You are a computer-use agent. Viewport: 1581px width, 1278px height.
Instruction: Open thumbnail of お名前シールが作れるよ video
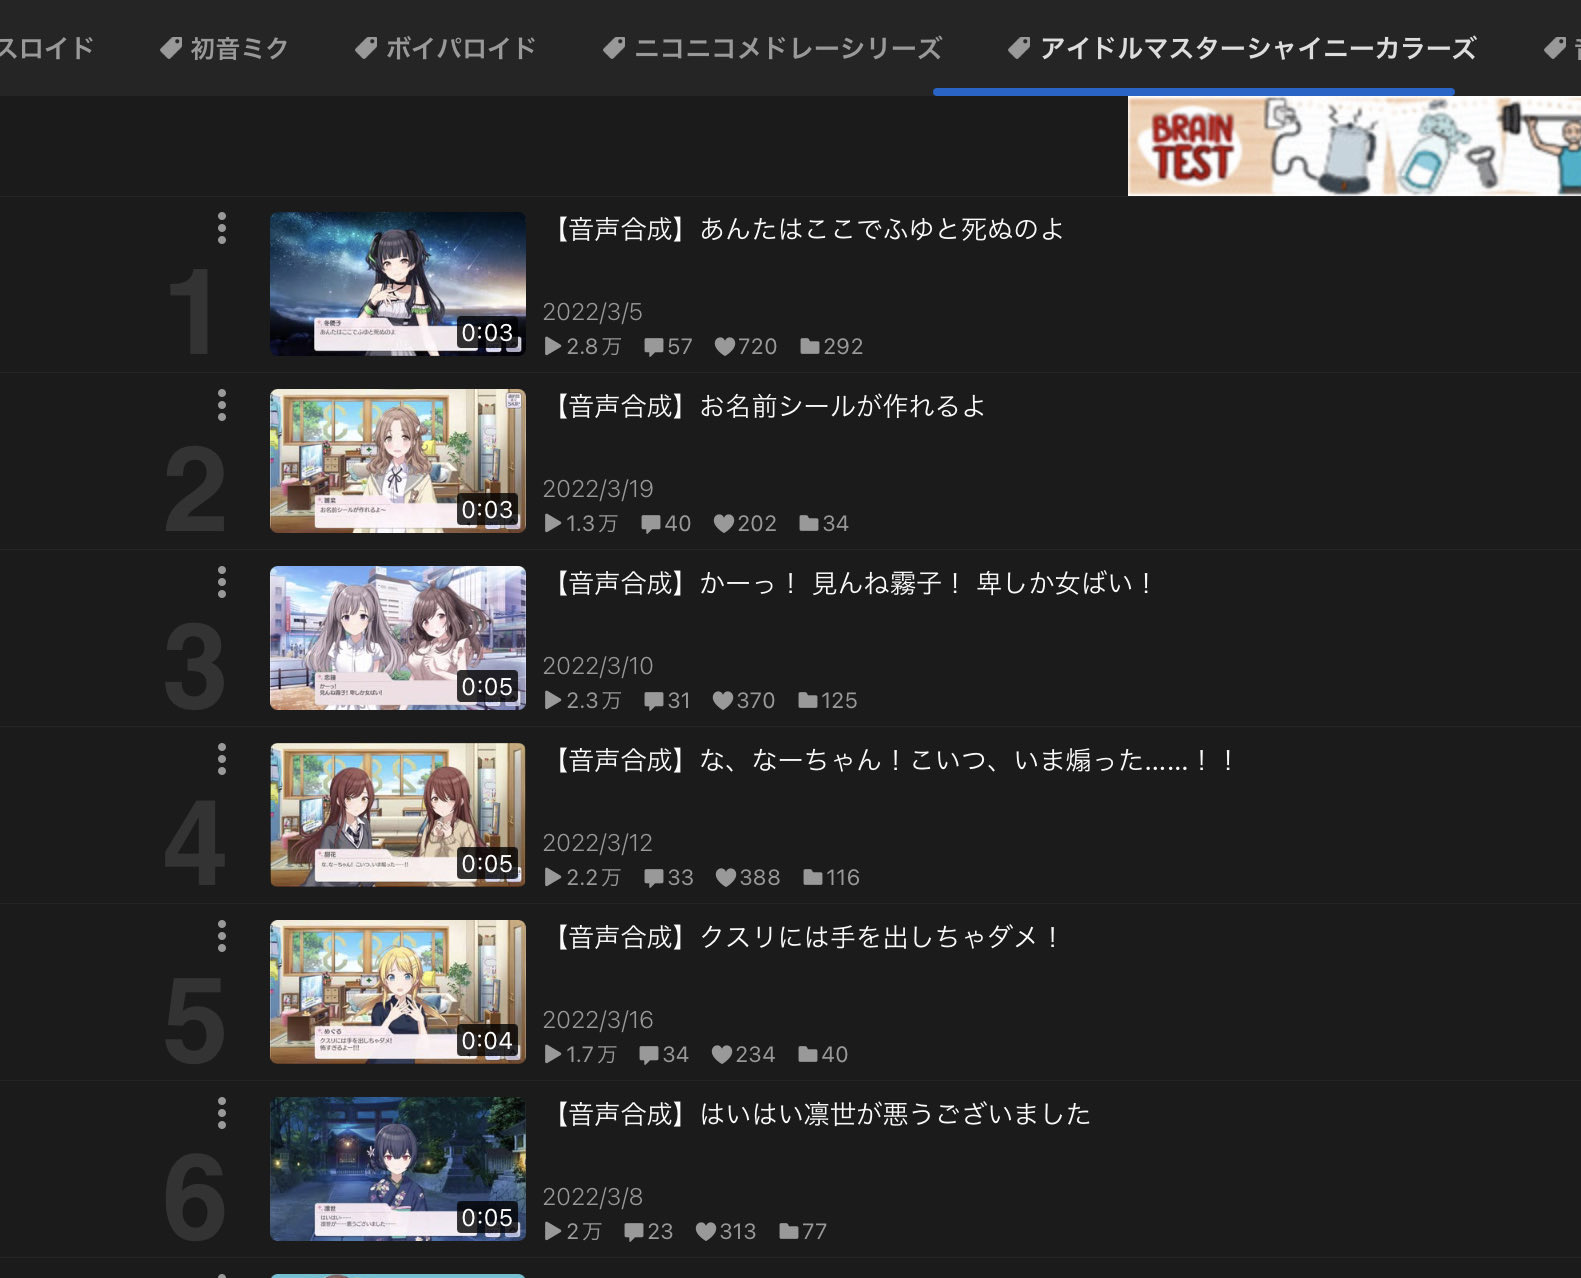(398, 461)
